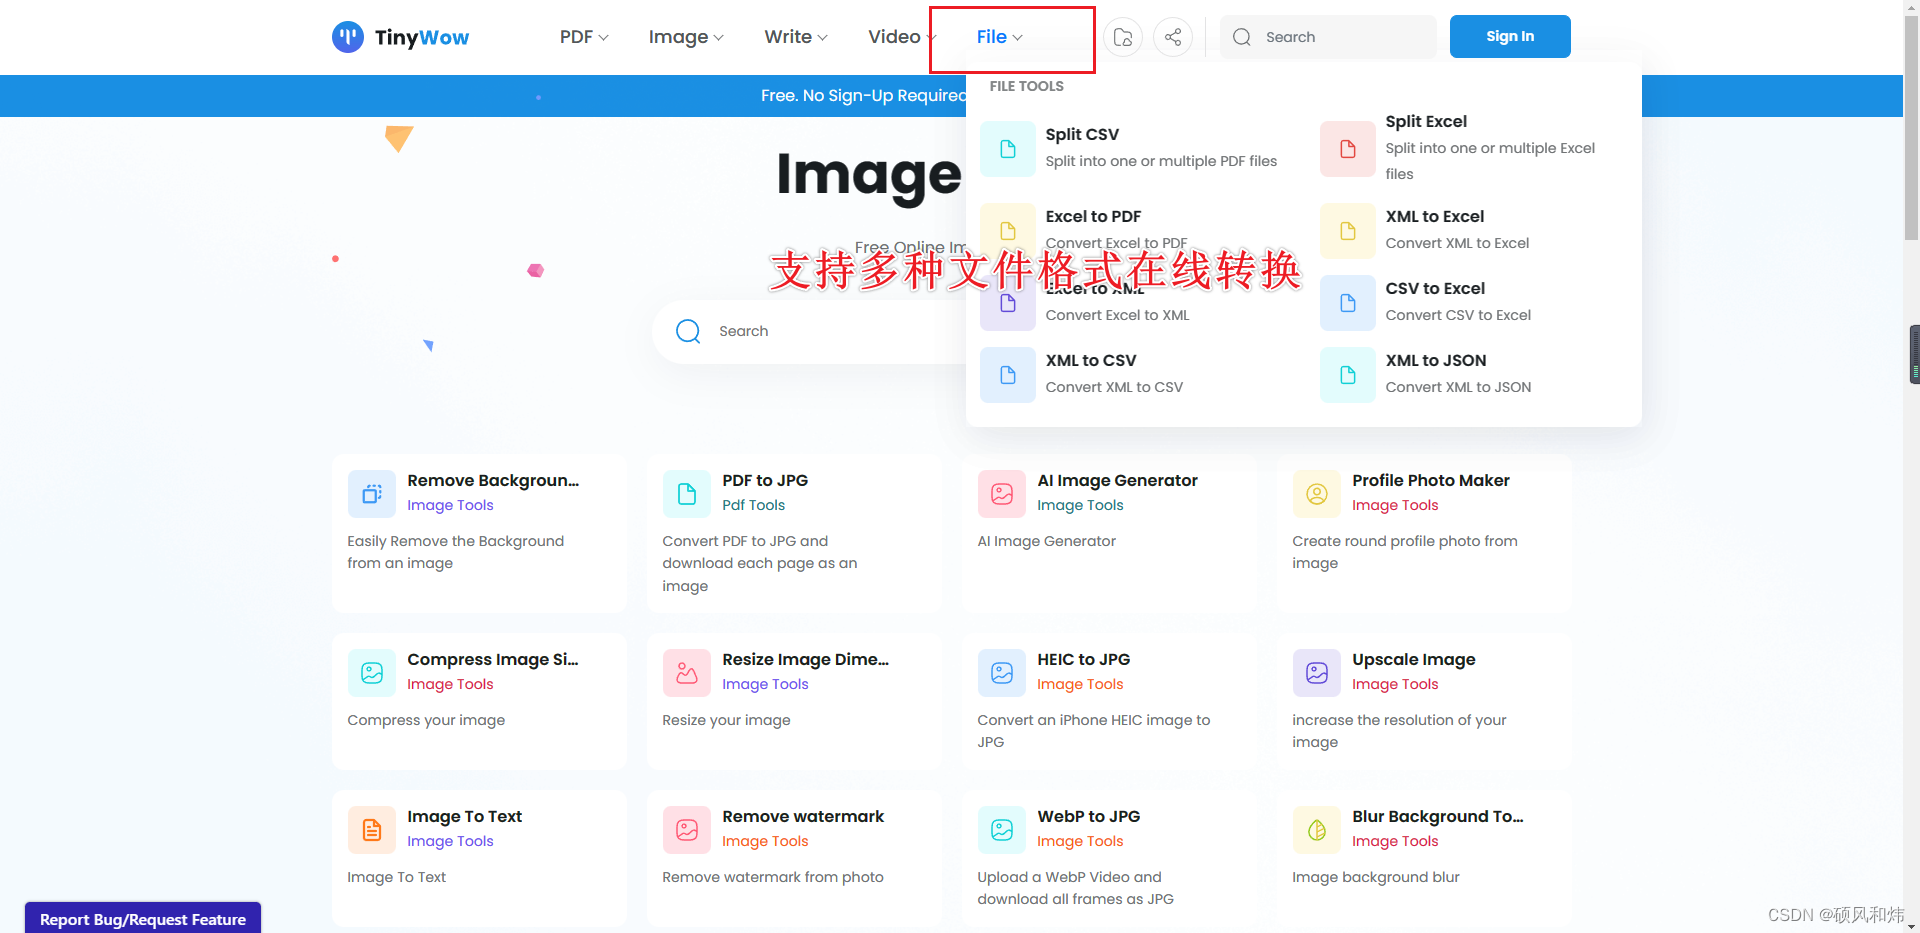Click the Resize Image Dimensions icon

pyautogui.click(x=687, y=673)
